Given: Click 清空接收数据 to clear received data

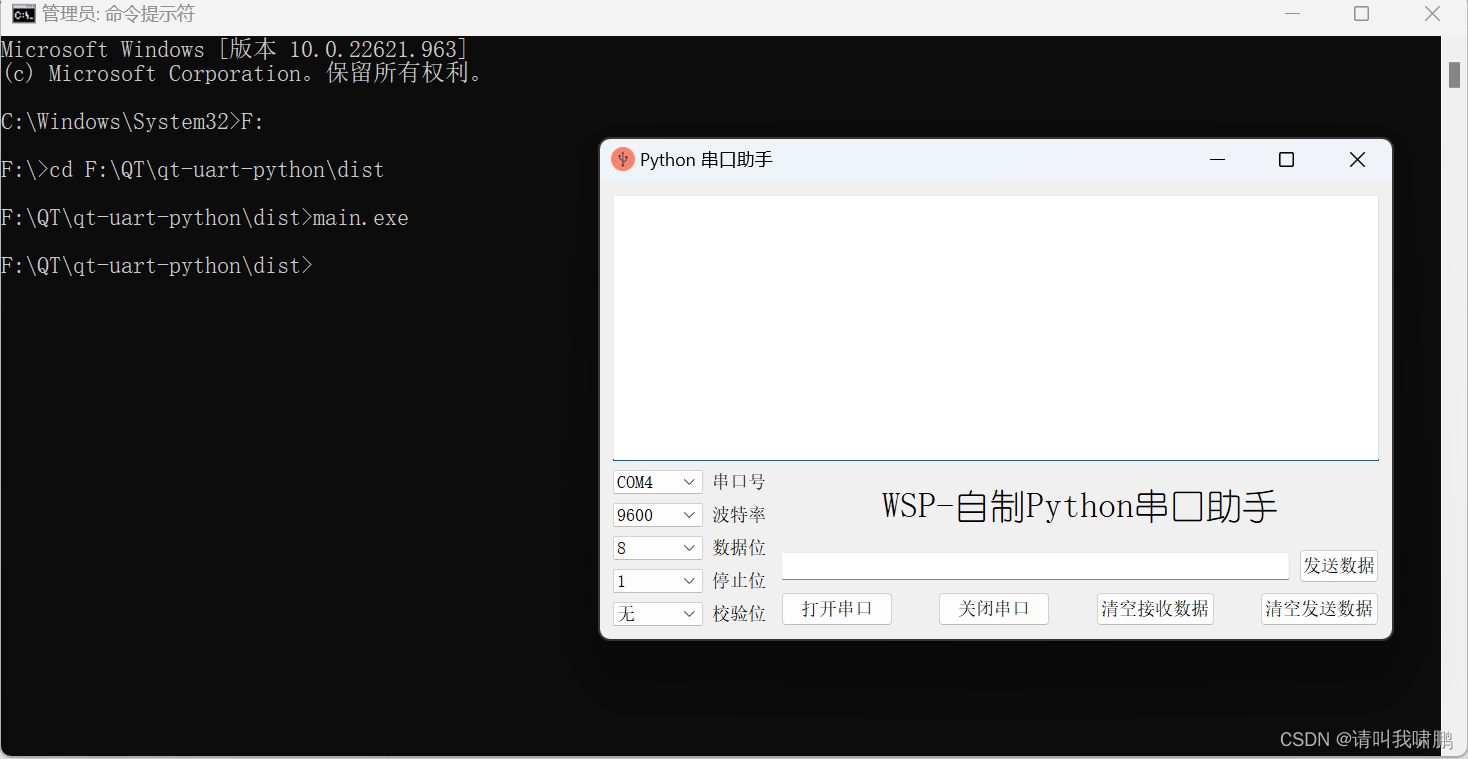Looking at the screenshot, I should 1155,608.
